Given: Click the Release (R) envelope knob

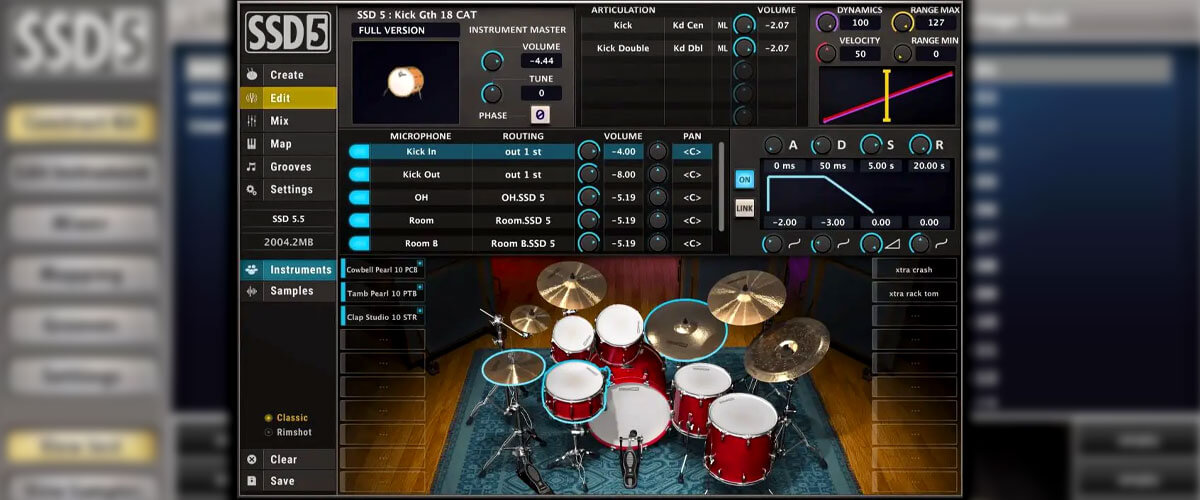Looking at the screenshot, I should (920, 145).
